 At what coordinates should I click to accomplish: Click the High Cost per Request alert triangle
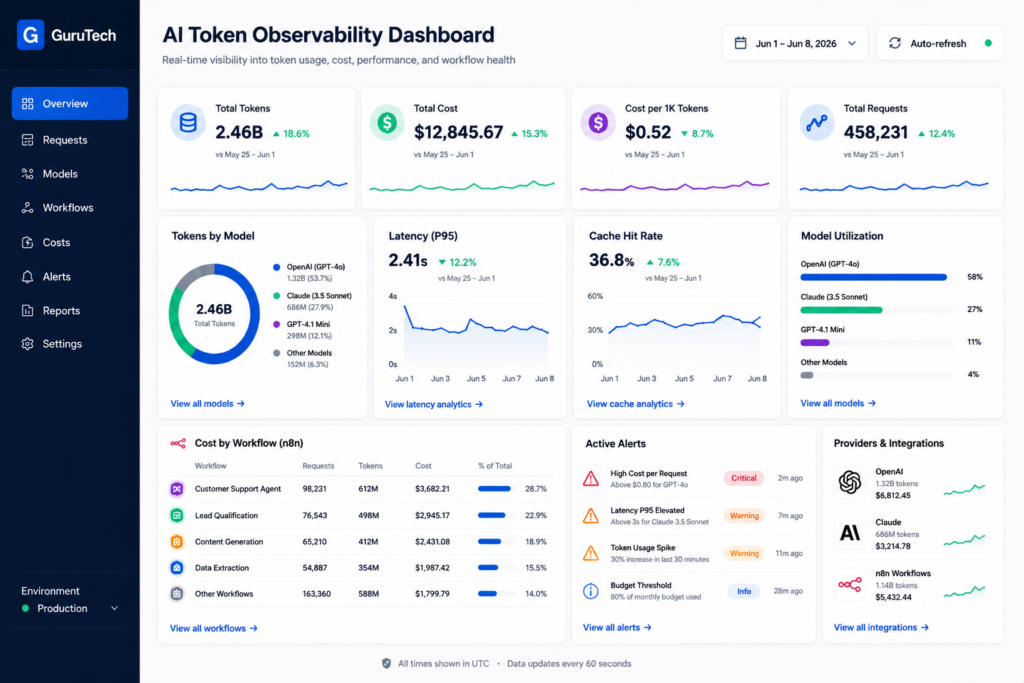591,479
